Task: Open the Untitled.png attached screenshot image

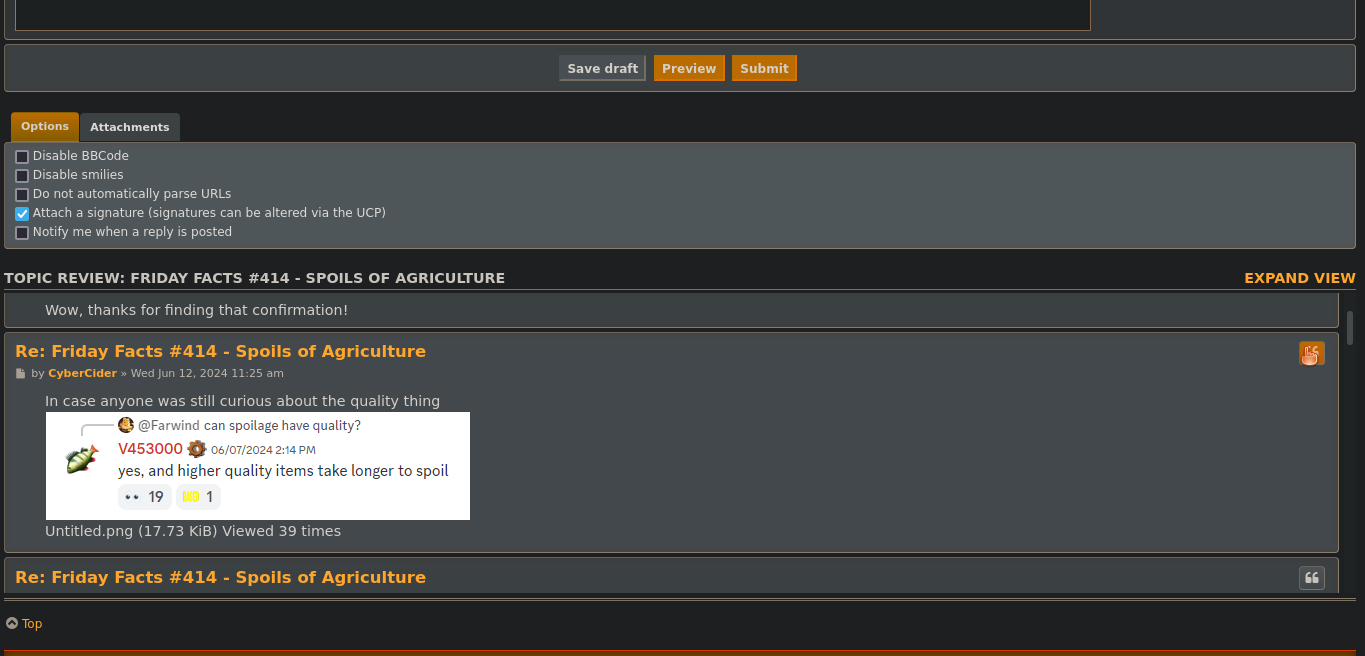Action: pyautogui.click(x=257, y=466)
